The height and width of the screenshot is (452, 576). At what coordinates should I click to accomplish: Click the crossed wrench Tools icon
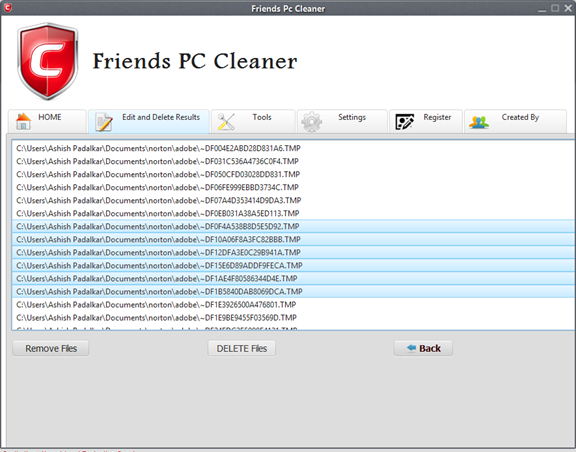226,122
